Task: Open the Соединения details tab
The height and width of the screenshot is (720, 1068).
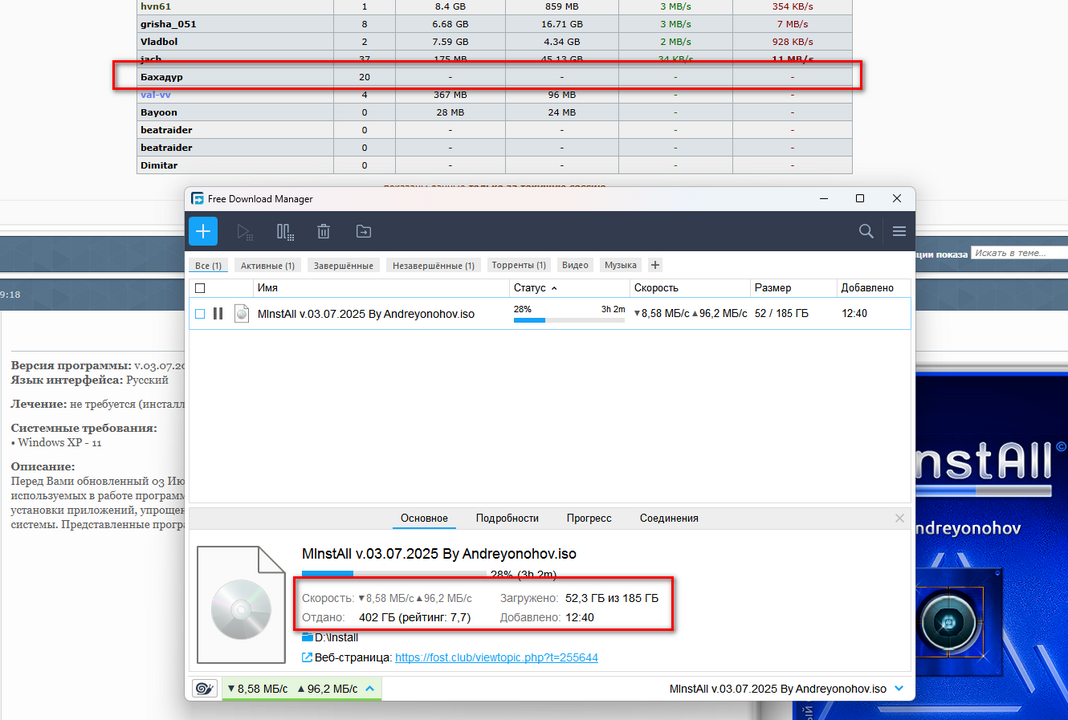Action: coord(669,518)
